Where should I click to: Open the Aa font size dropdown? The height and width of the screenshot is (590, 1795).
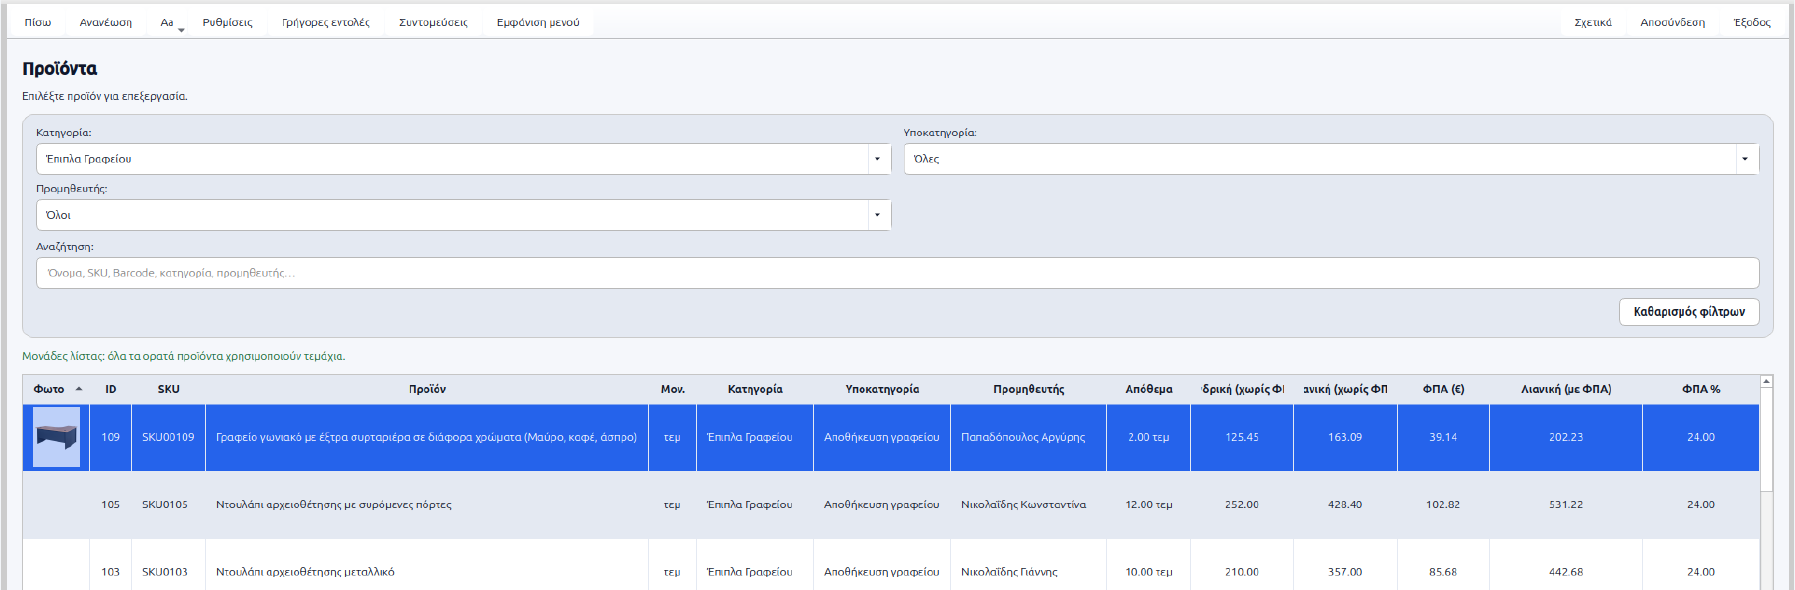(167, 22)
